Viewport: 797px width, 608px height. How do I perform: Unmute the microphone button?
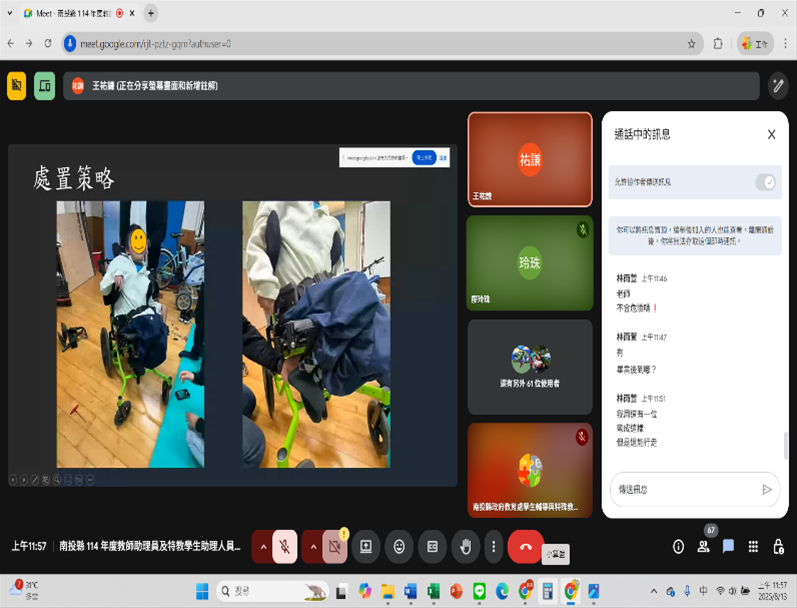pyautogui.click(x=285, y=547)
